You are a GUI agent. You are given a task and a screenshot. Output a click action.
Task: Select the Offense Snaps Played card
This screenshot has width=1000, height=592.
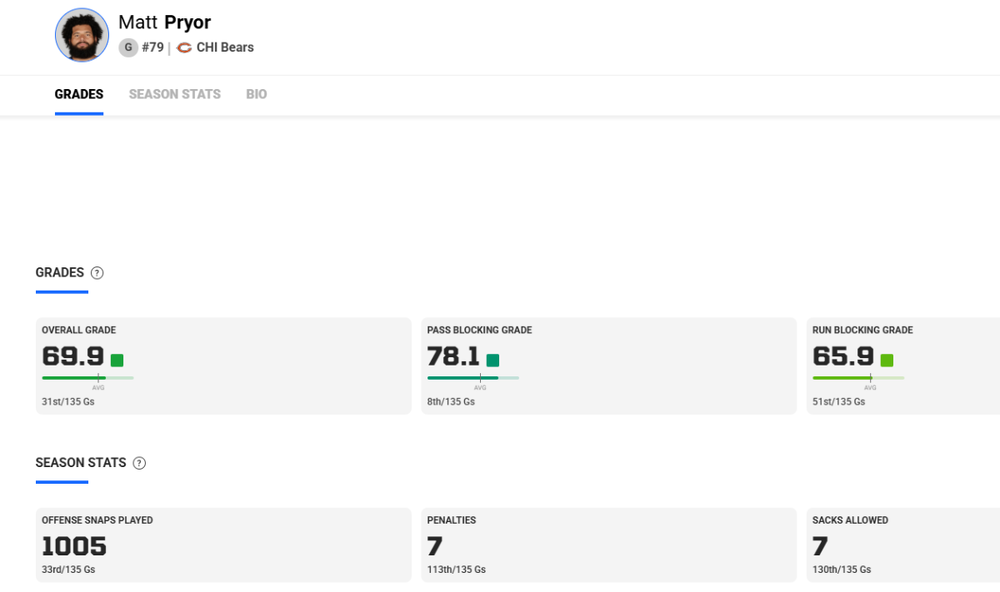(x=223, y=545)
